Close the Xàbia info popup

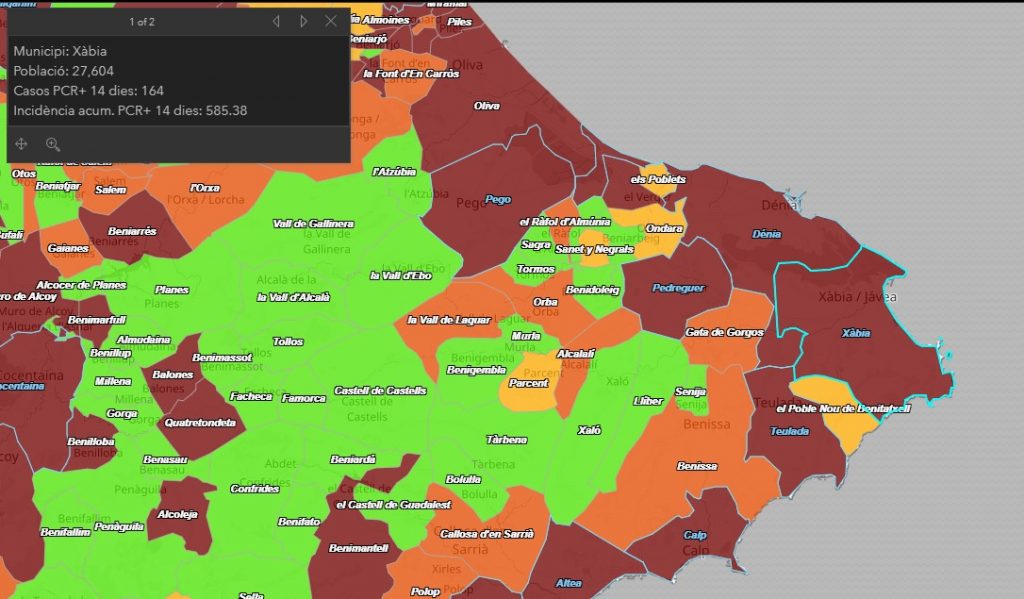(x=331, y=21)
